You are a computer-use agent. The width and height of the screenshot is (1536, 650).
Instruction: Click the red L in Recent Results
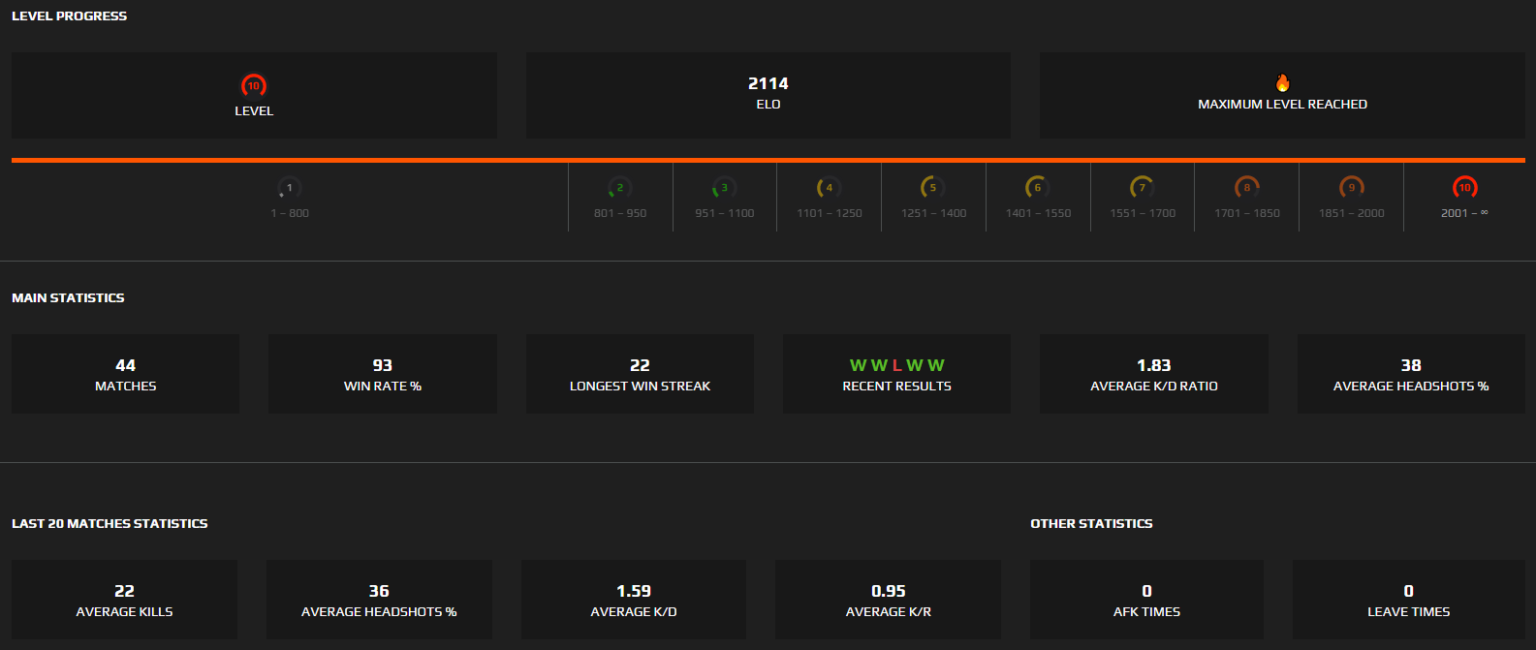[x=897, y=364]
